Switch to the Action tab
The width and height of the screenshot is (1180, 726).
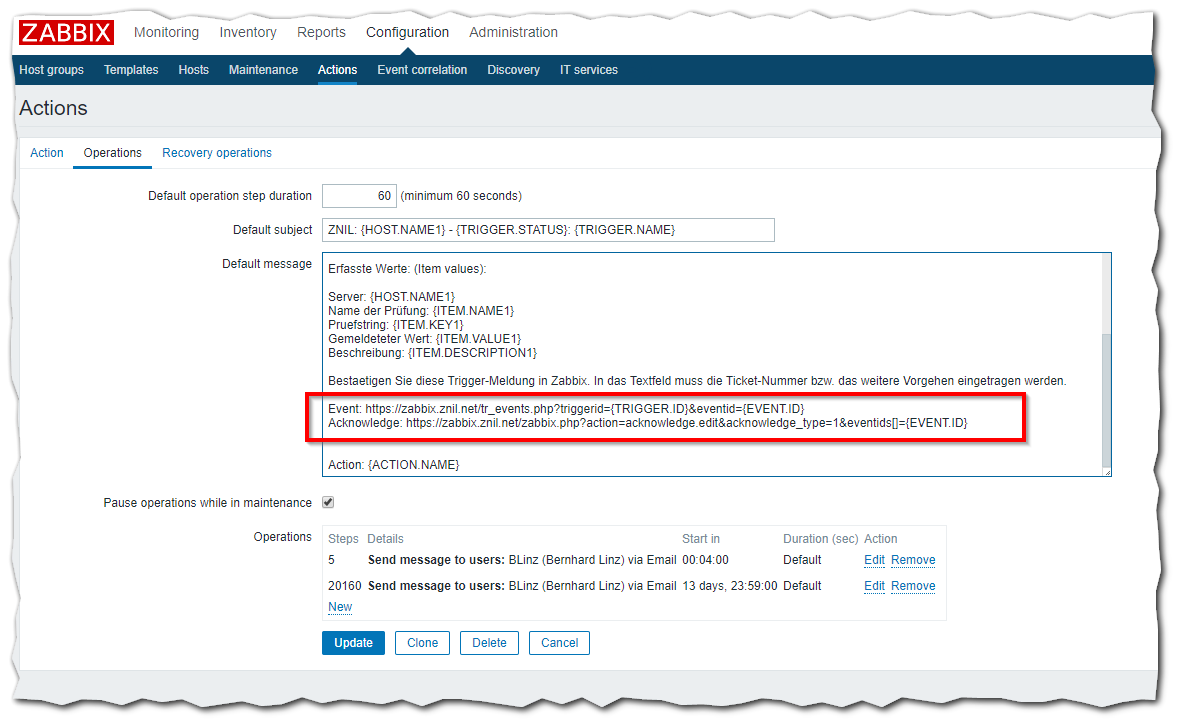[47, 153]
